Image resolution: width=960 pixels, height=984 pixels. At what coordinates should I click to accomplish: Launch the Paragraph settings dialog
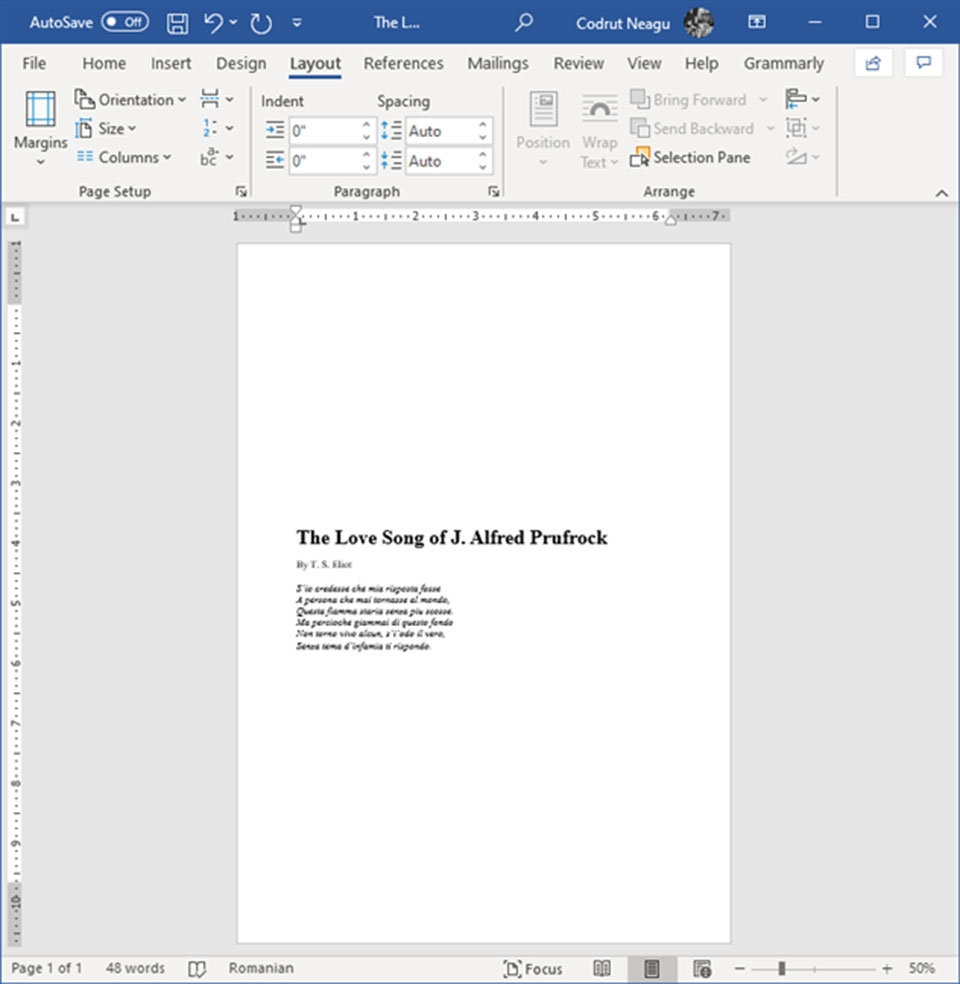click(494, 191)
